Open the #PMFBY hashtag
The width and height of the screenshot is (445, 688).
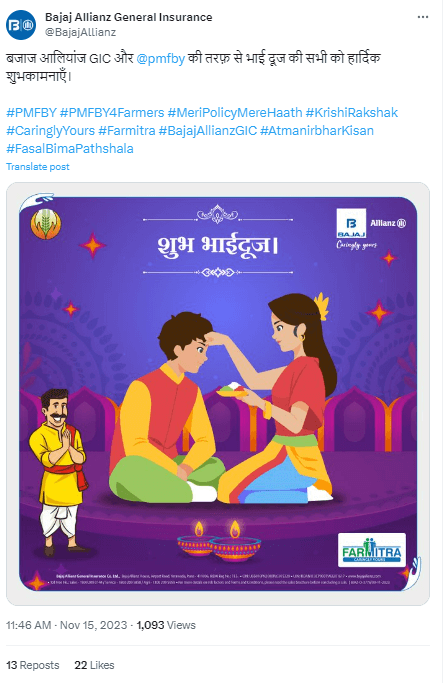(32, 113)
